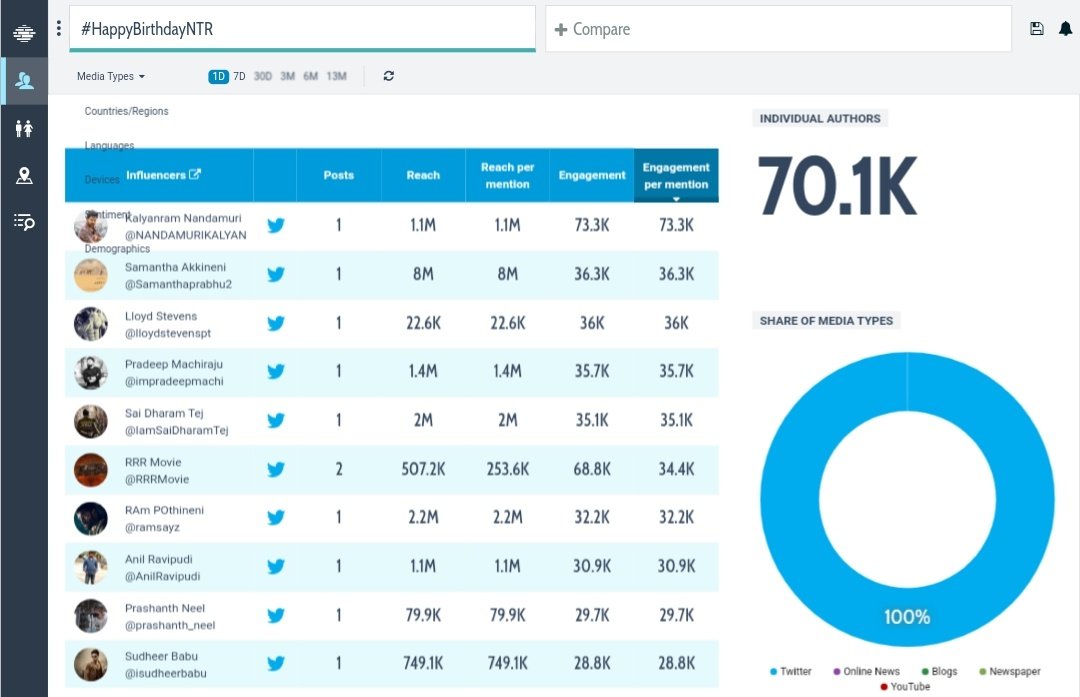This screenshot has height=697, width=1080.
Task: Open the three-dot options menu beside search
Action: (x=59, y=28)
